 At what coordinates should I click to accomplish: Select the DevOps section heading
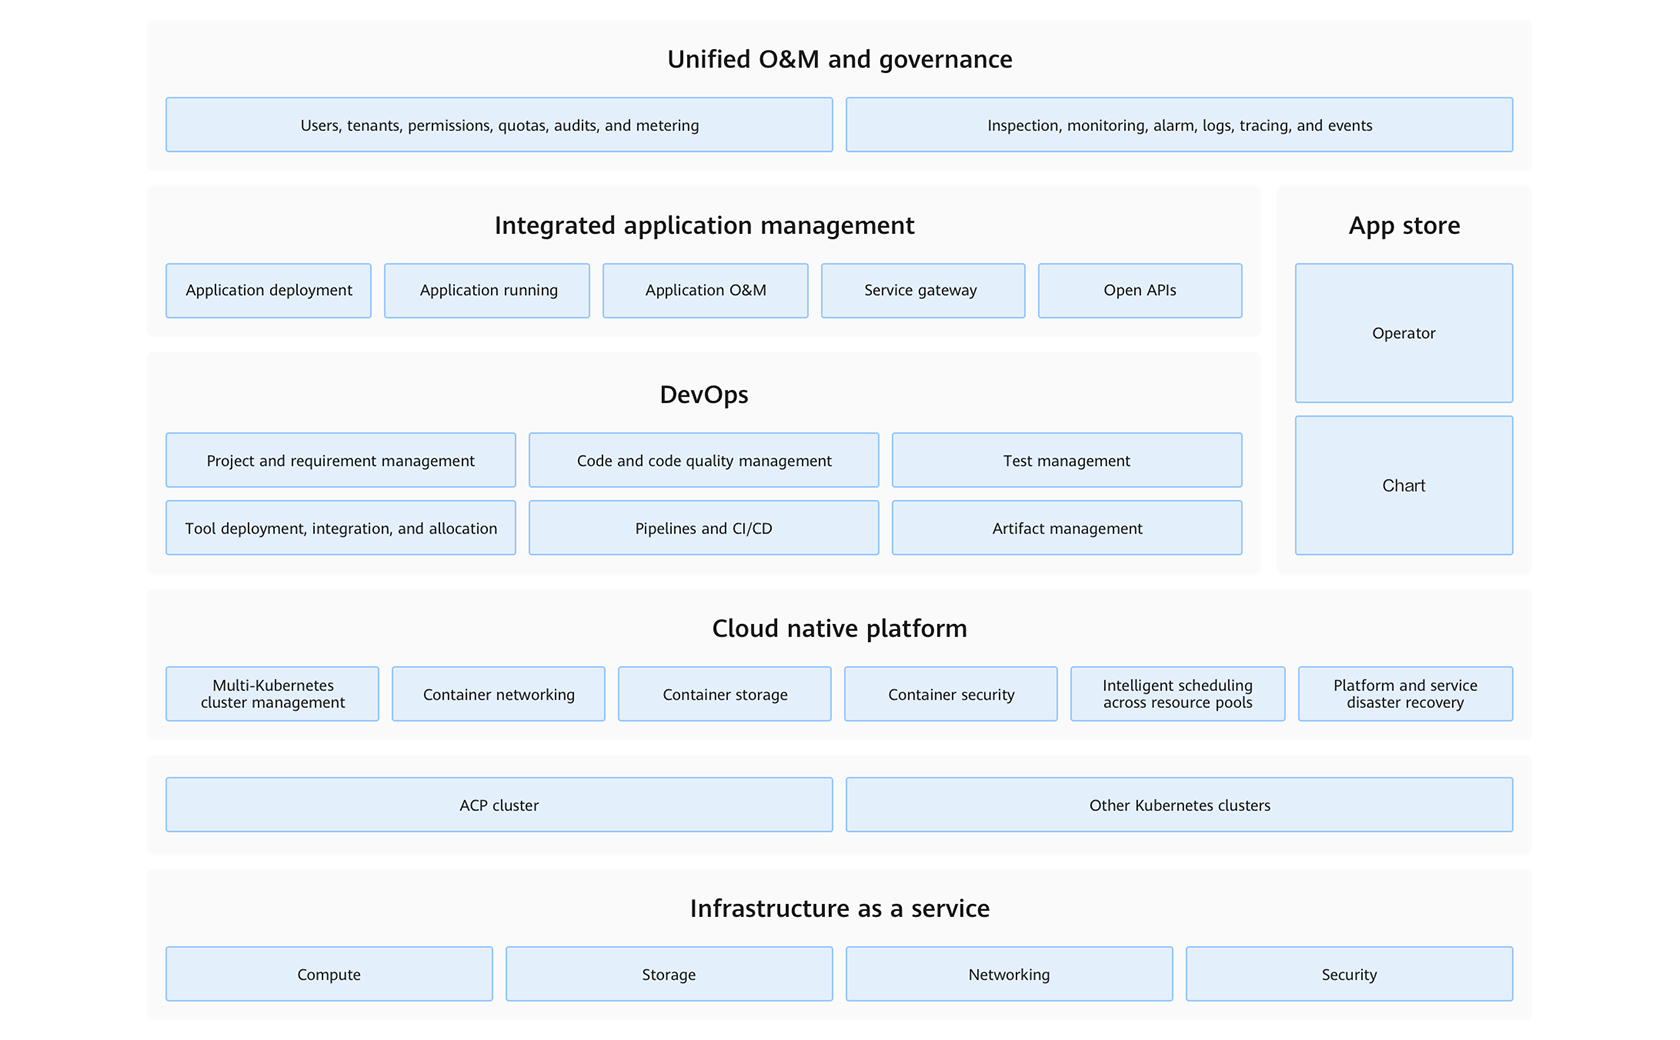[704, 395]
